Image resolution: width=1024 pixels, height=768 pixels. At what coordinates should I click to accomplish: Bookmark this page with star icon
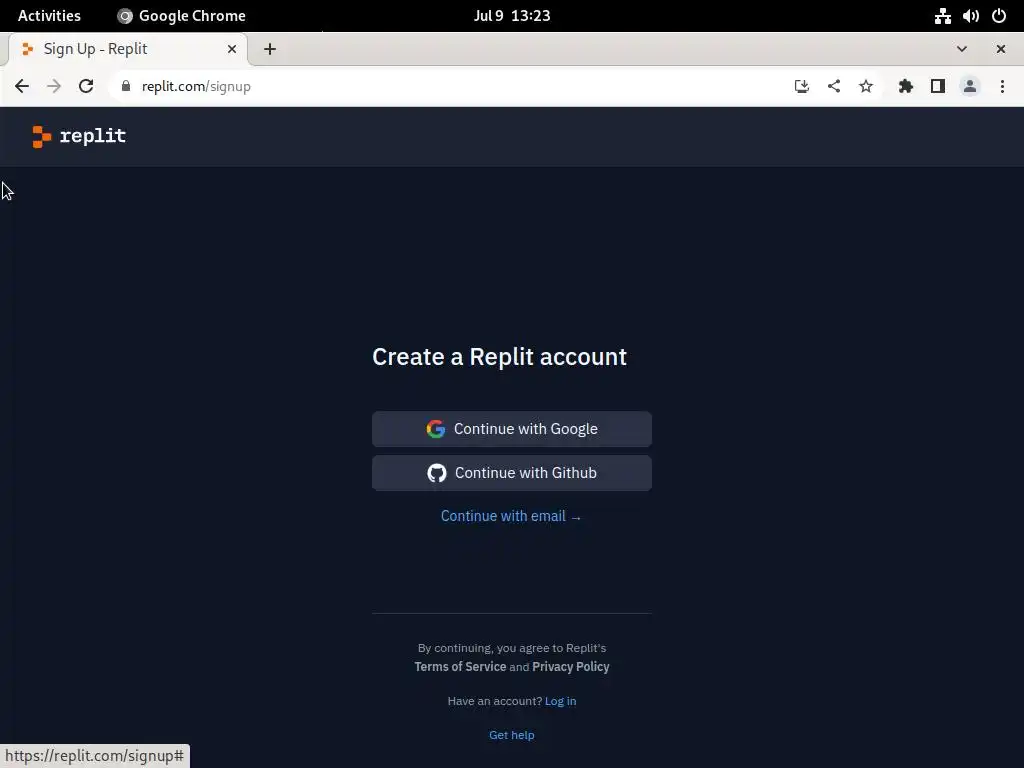coord(865,86)
